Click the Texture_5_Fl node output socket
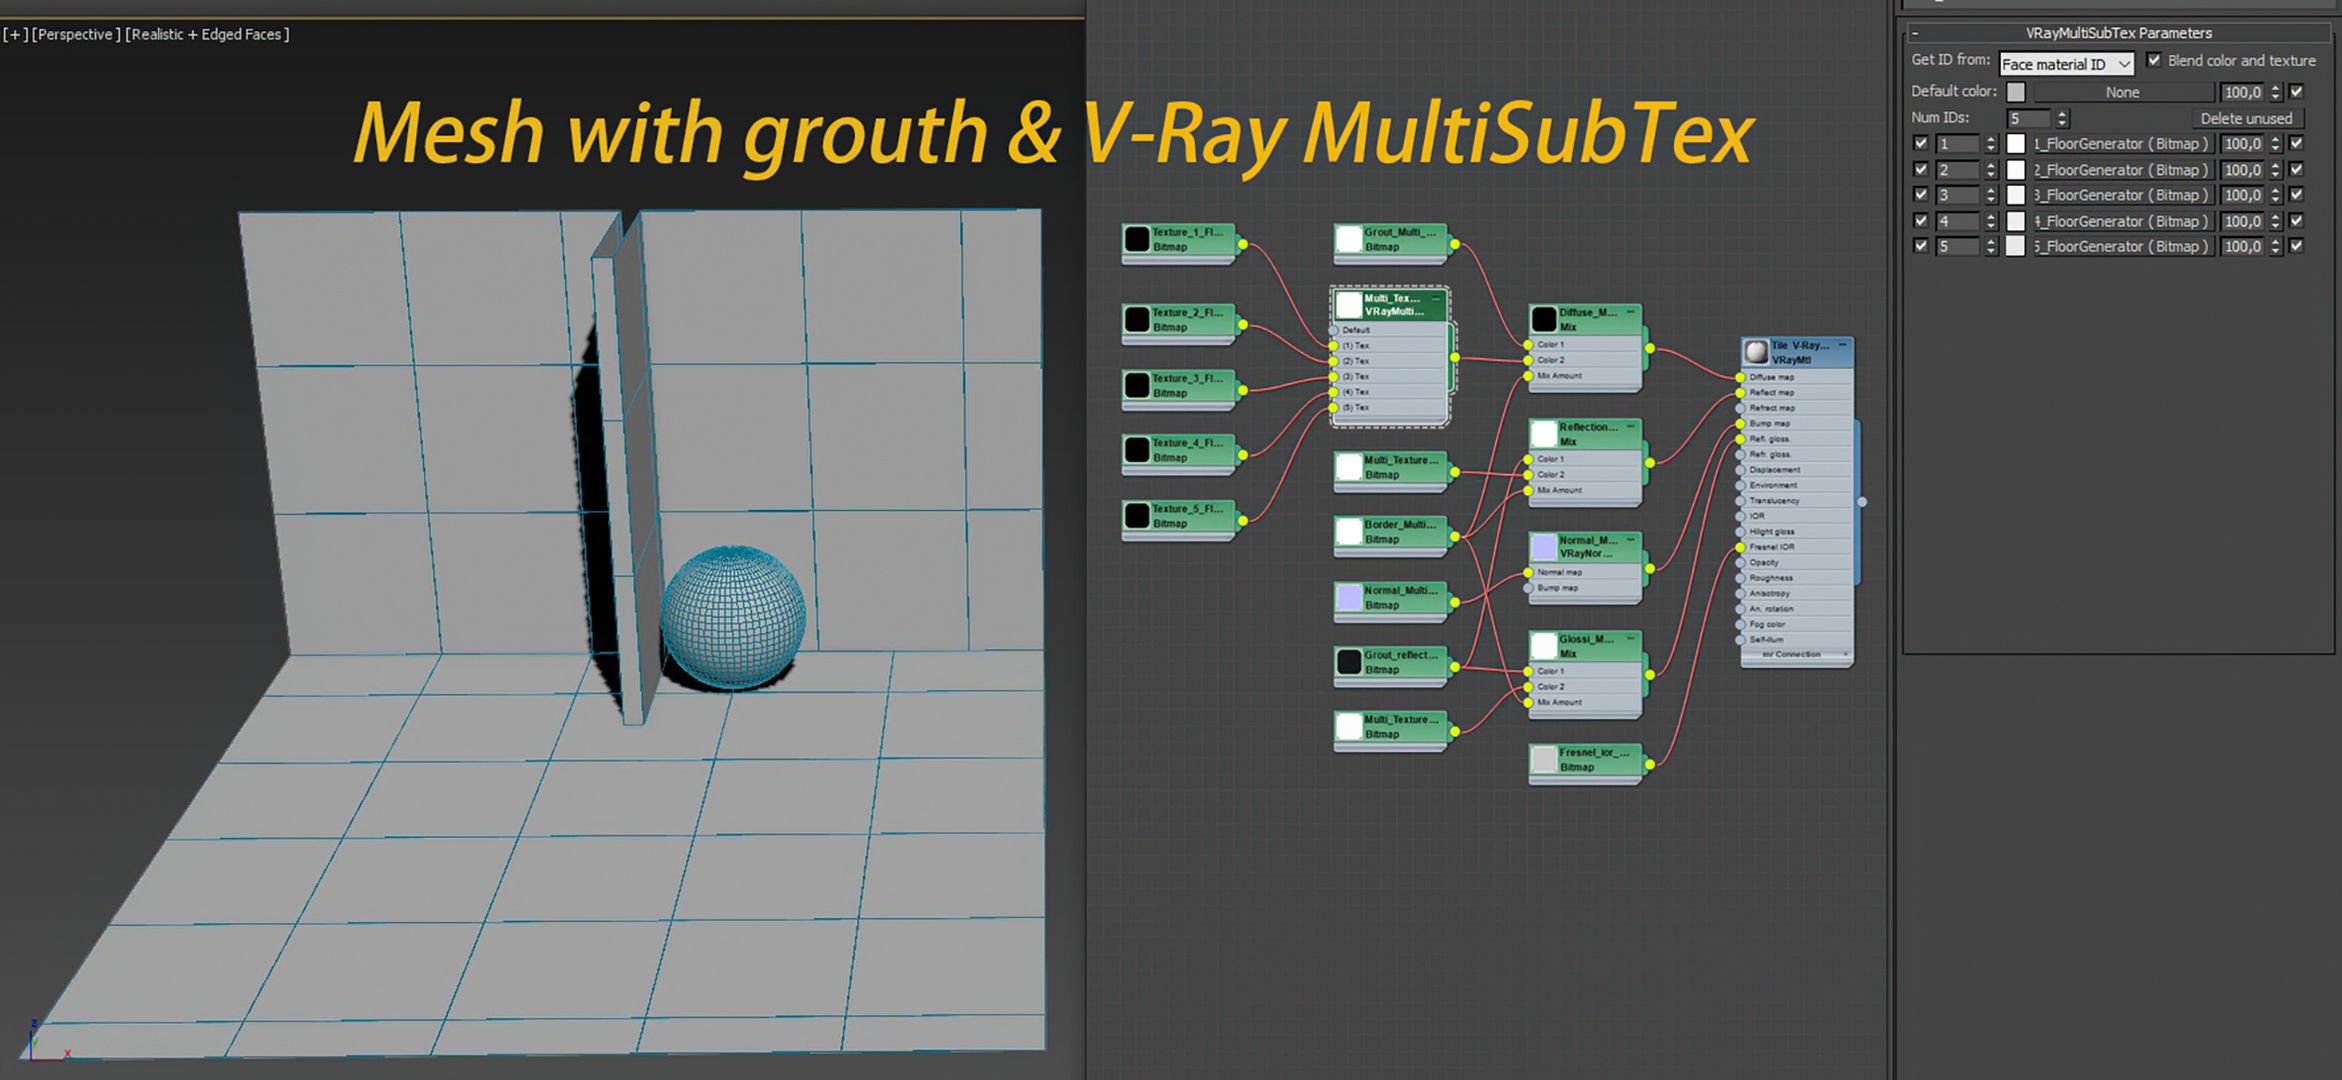 [1243, 520]
